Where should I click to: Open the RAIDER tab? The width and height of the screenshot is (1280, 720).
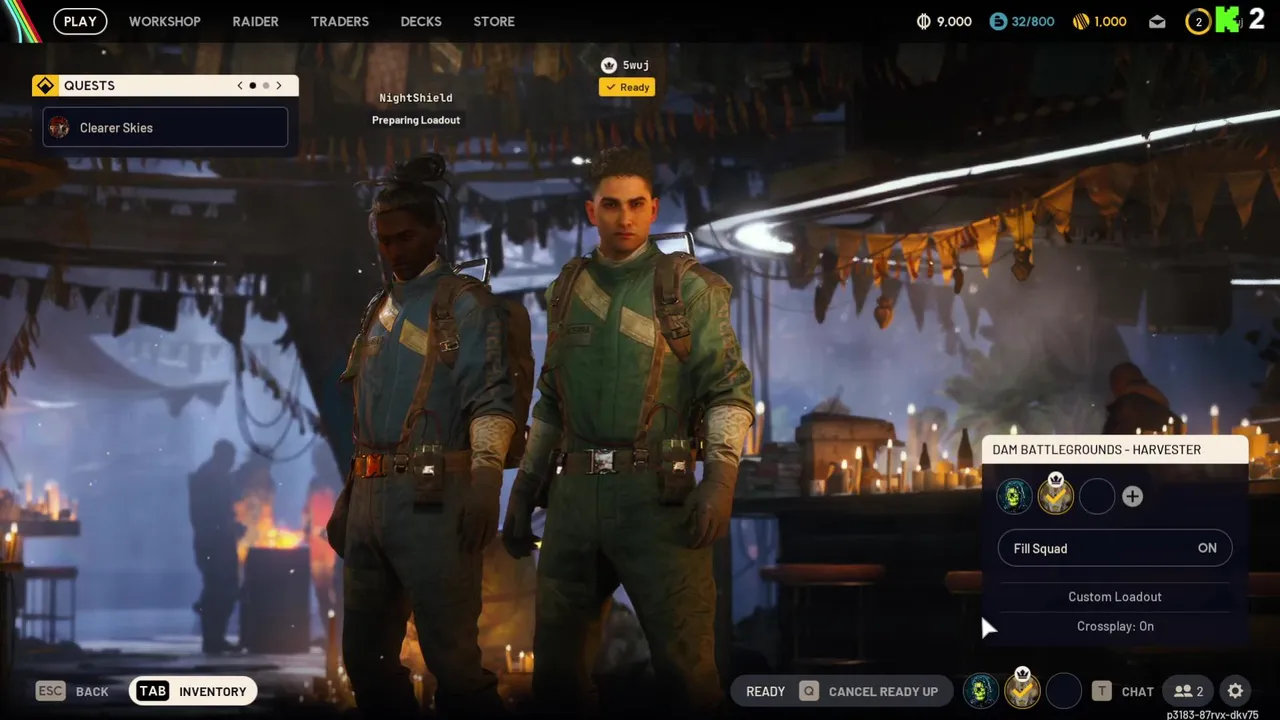click(256, 21)
